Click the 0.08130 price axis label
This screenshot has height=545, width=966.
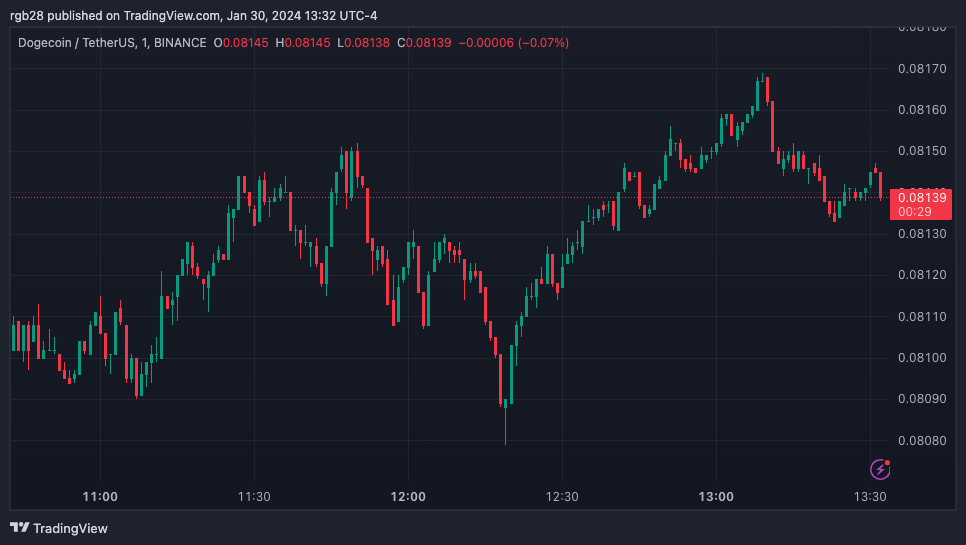tap(922, 234)
